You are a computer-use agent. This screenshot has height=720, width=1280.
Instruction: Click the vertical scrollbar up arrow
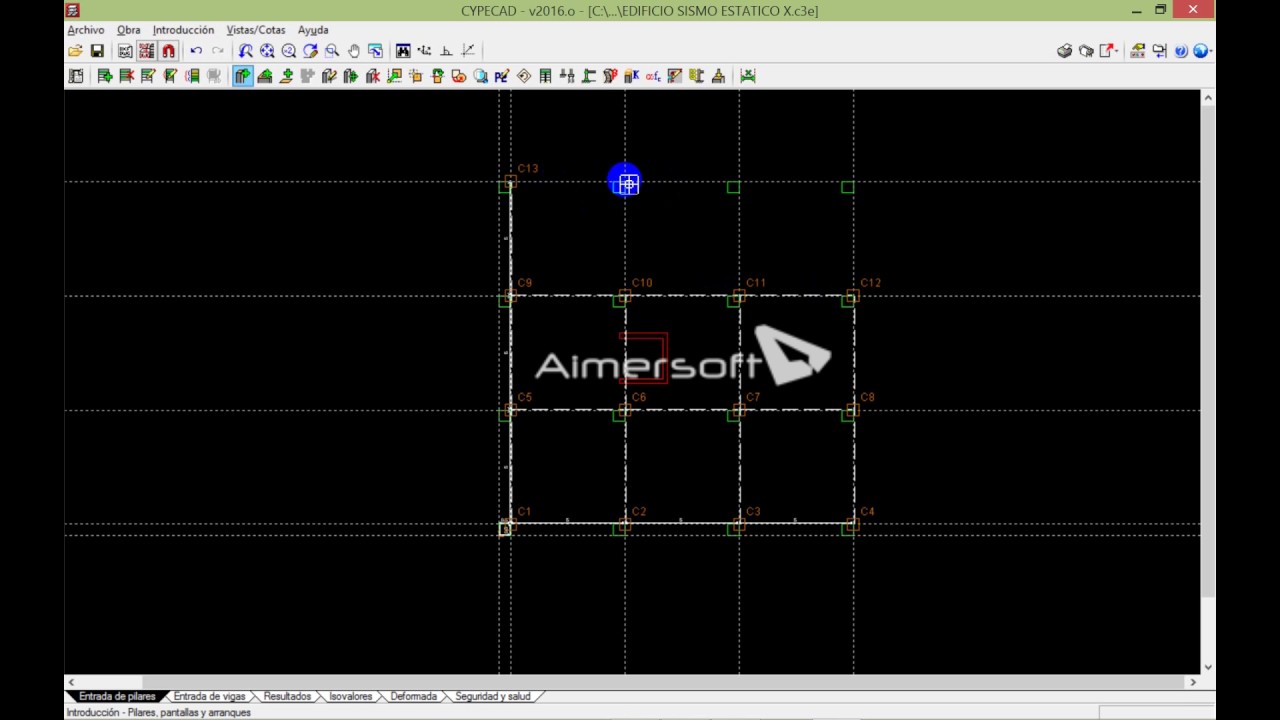[x=1208, y=98]
